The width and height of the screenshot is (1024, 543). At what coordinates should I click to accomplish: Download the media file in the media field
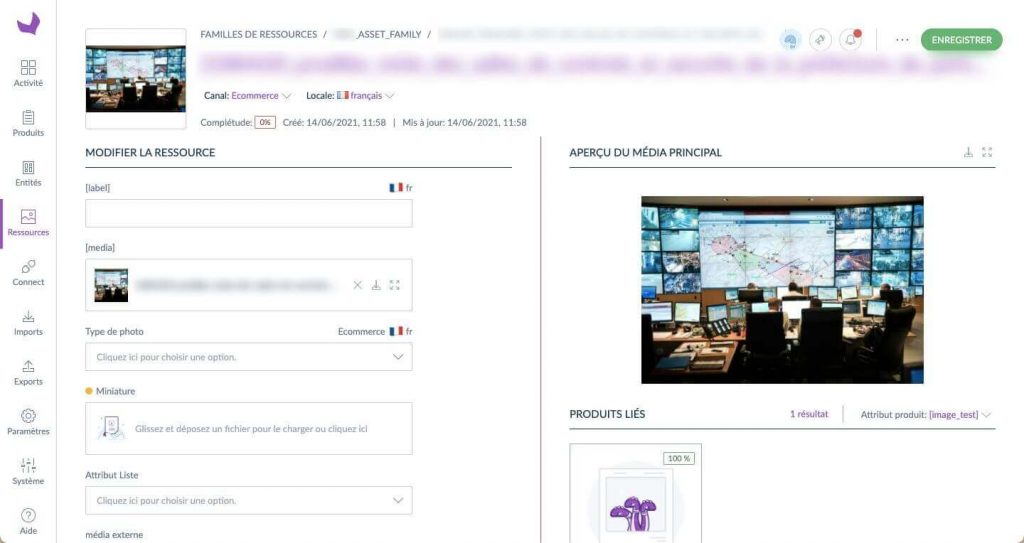[x=376, y=285]
